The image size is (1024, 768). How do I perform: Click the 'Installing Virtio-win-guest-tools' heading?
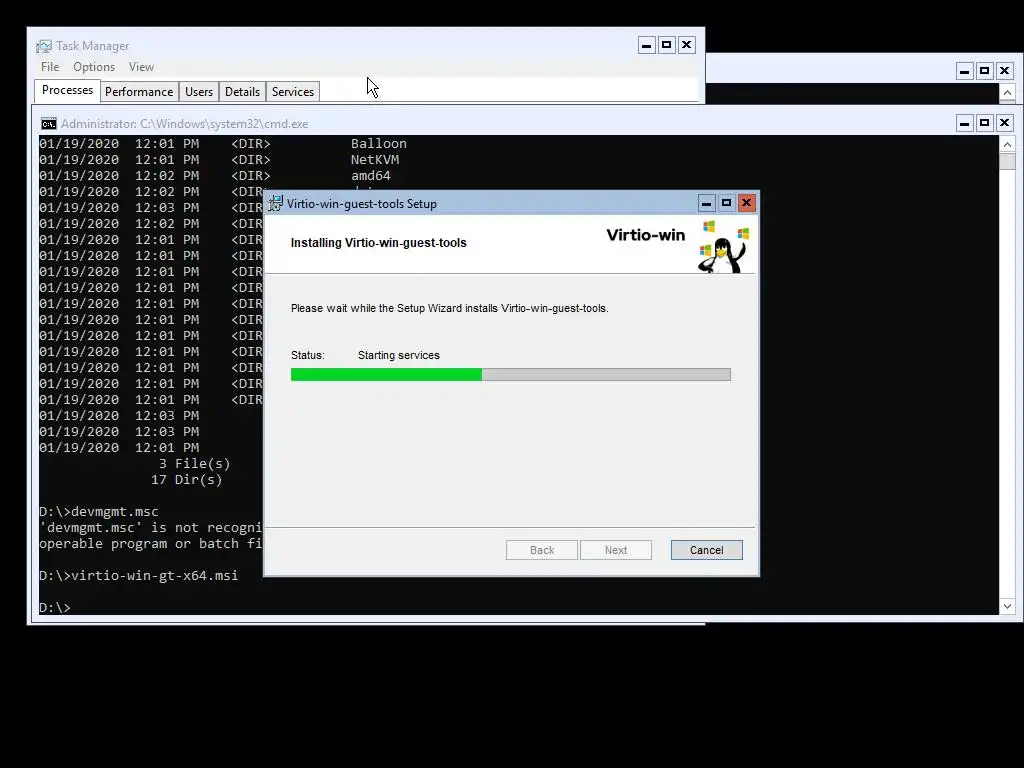coord(379,243)
